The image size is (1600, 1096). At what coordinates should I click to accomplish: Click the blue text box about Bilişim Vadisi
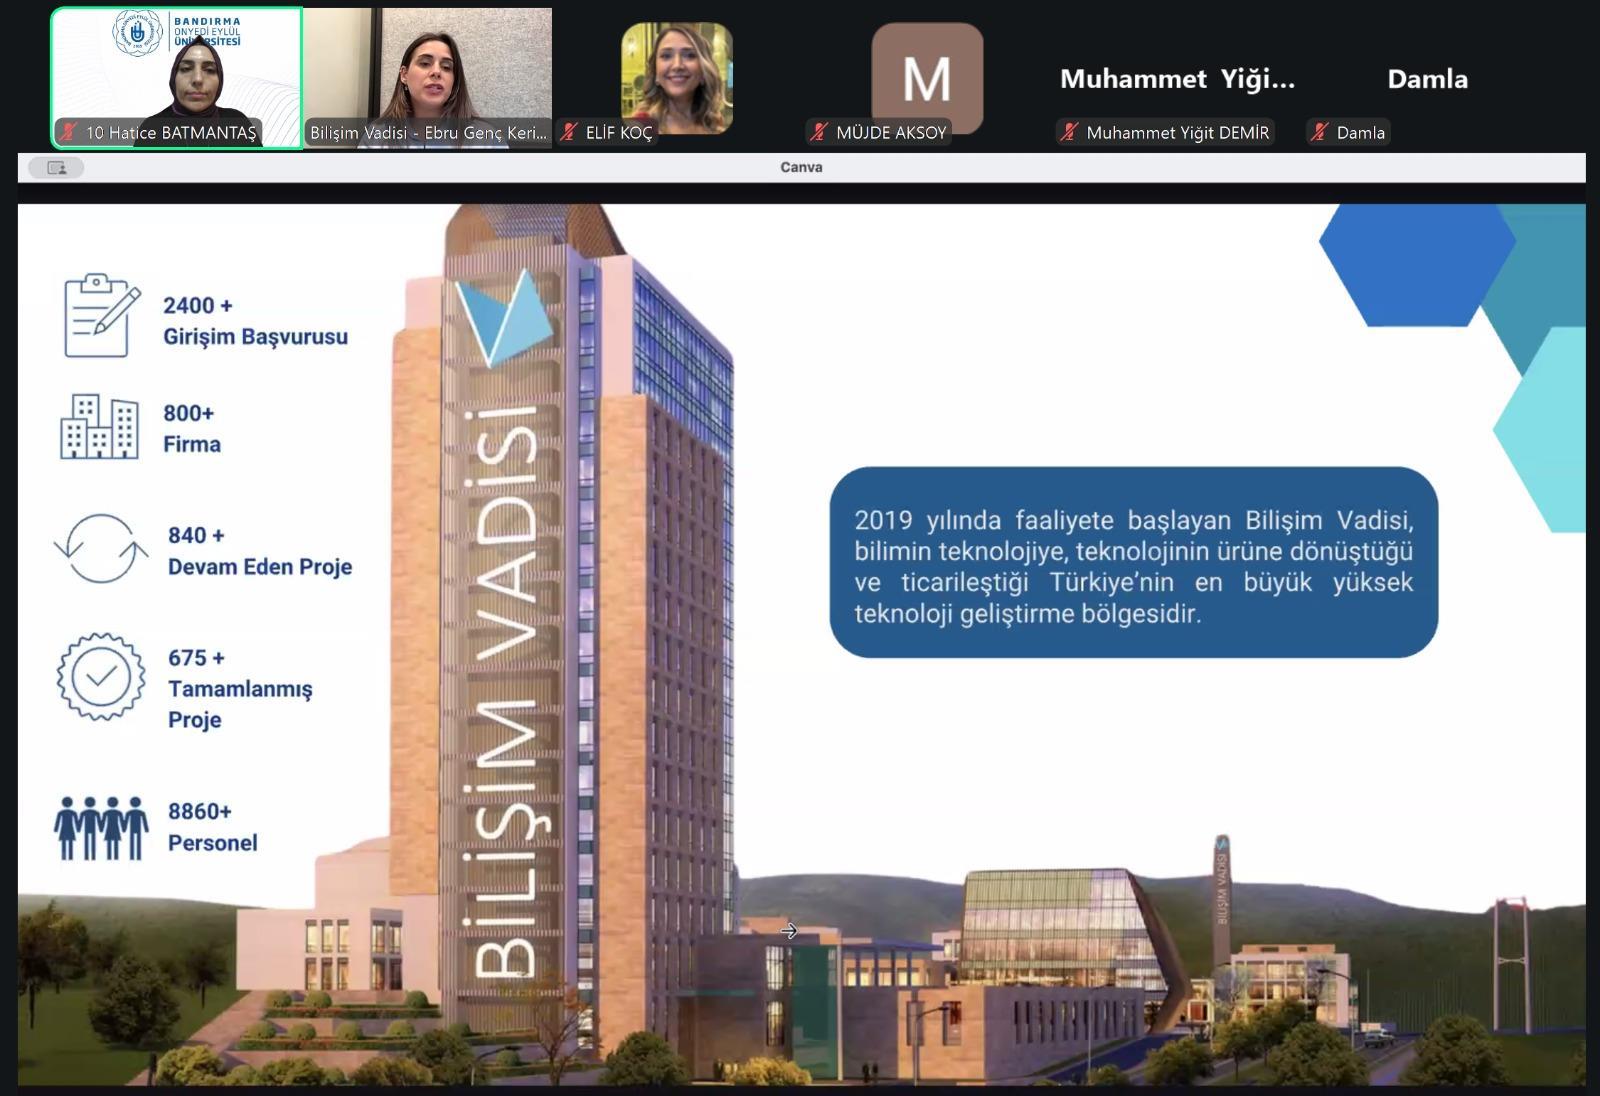[1133, 563]
